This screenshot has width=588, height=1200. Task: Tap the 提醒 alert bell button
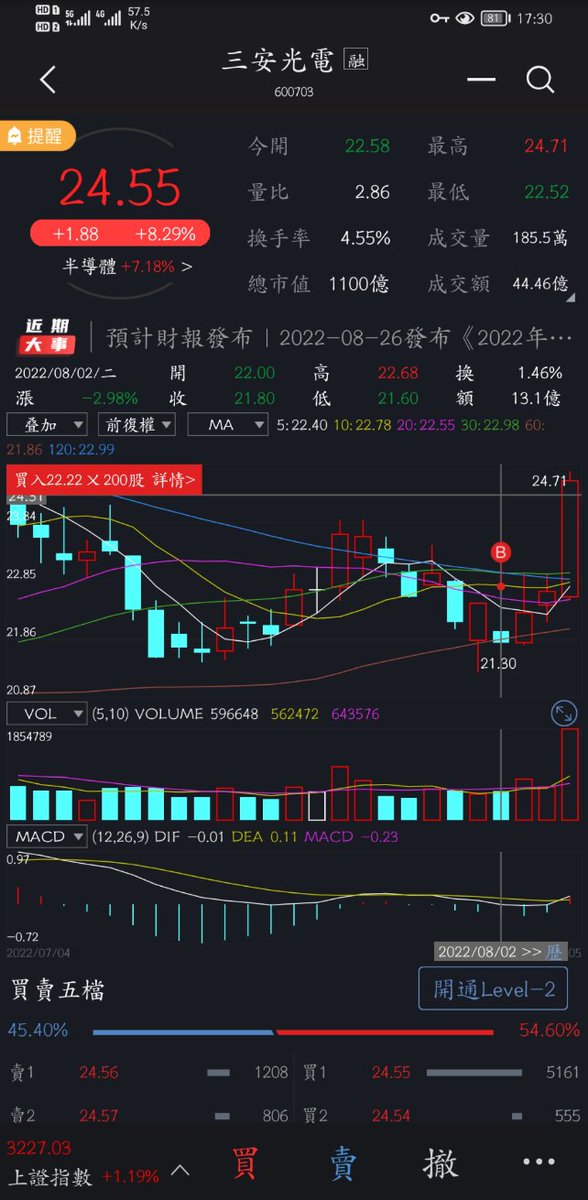pyautogui.click(x=38, y=136)
